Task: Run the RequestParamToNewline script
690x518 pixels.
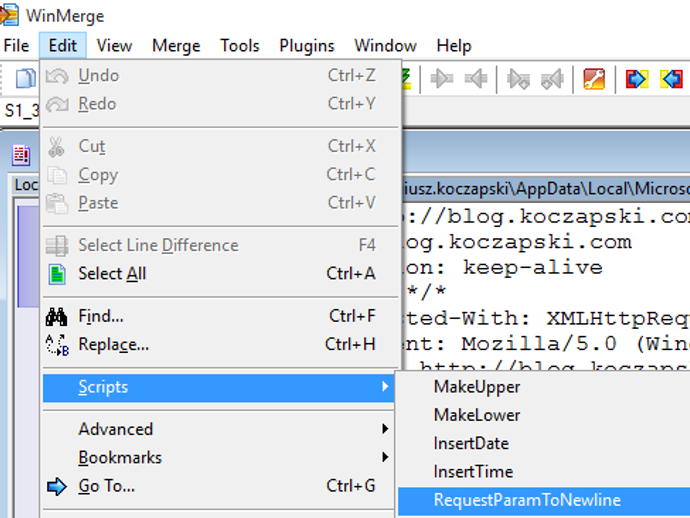Action: click(x=544, y=500)
